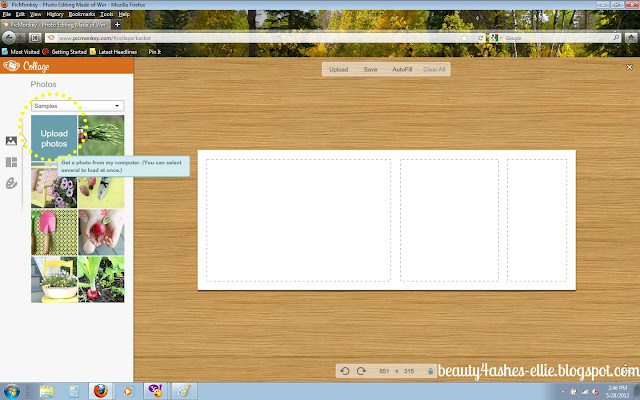Reload the page via refresh icon
Image resolution: width=640 pixels, height=400 pixels.
tap(480, 38)
